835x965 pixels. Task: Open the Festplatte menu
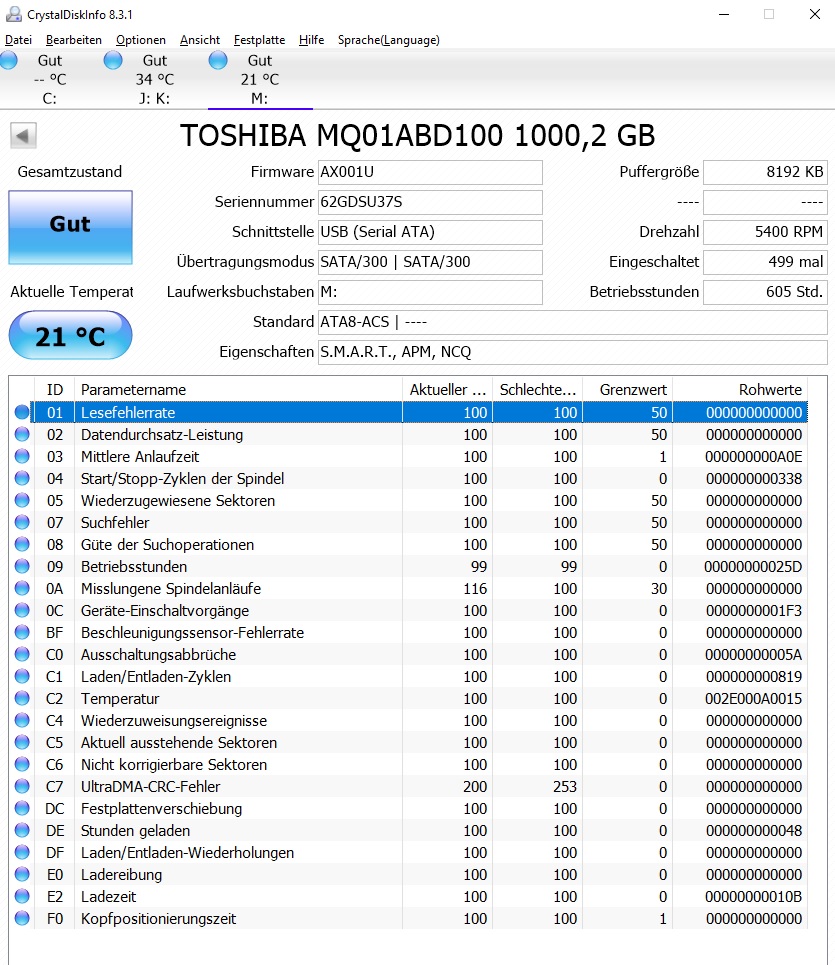260,40
